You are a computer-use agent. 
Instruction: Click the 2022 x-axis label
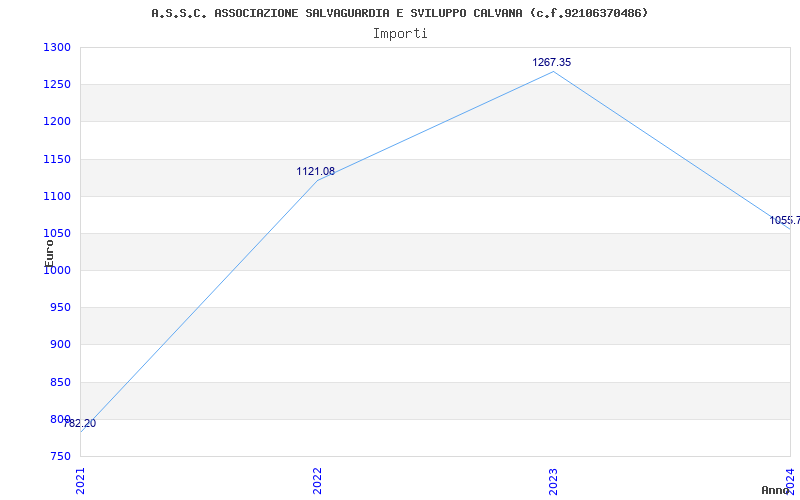pyautogui.click(x=317, y=481)
